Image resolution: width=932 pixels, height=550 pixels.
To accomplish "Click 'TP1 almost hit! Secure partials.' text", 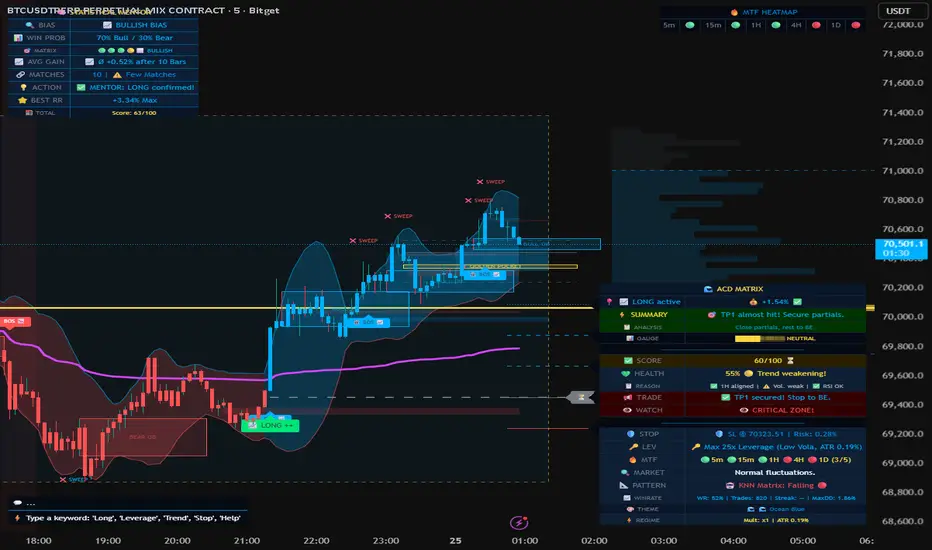I will tap(782, 315).
